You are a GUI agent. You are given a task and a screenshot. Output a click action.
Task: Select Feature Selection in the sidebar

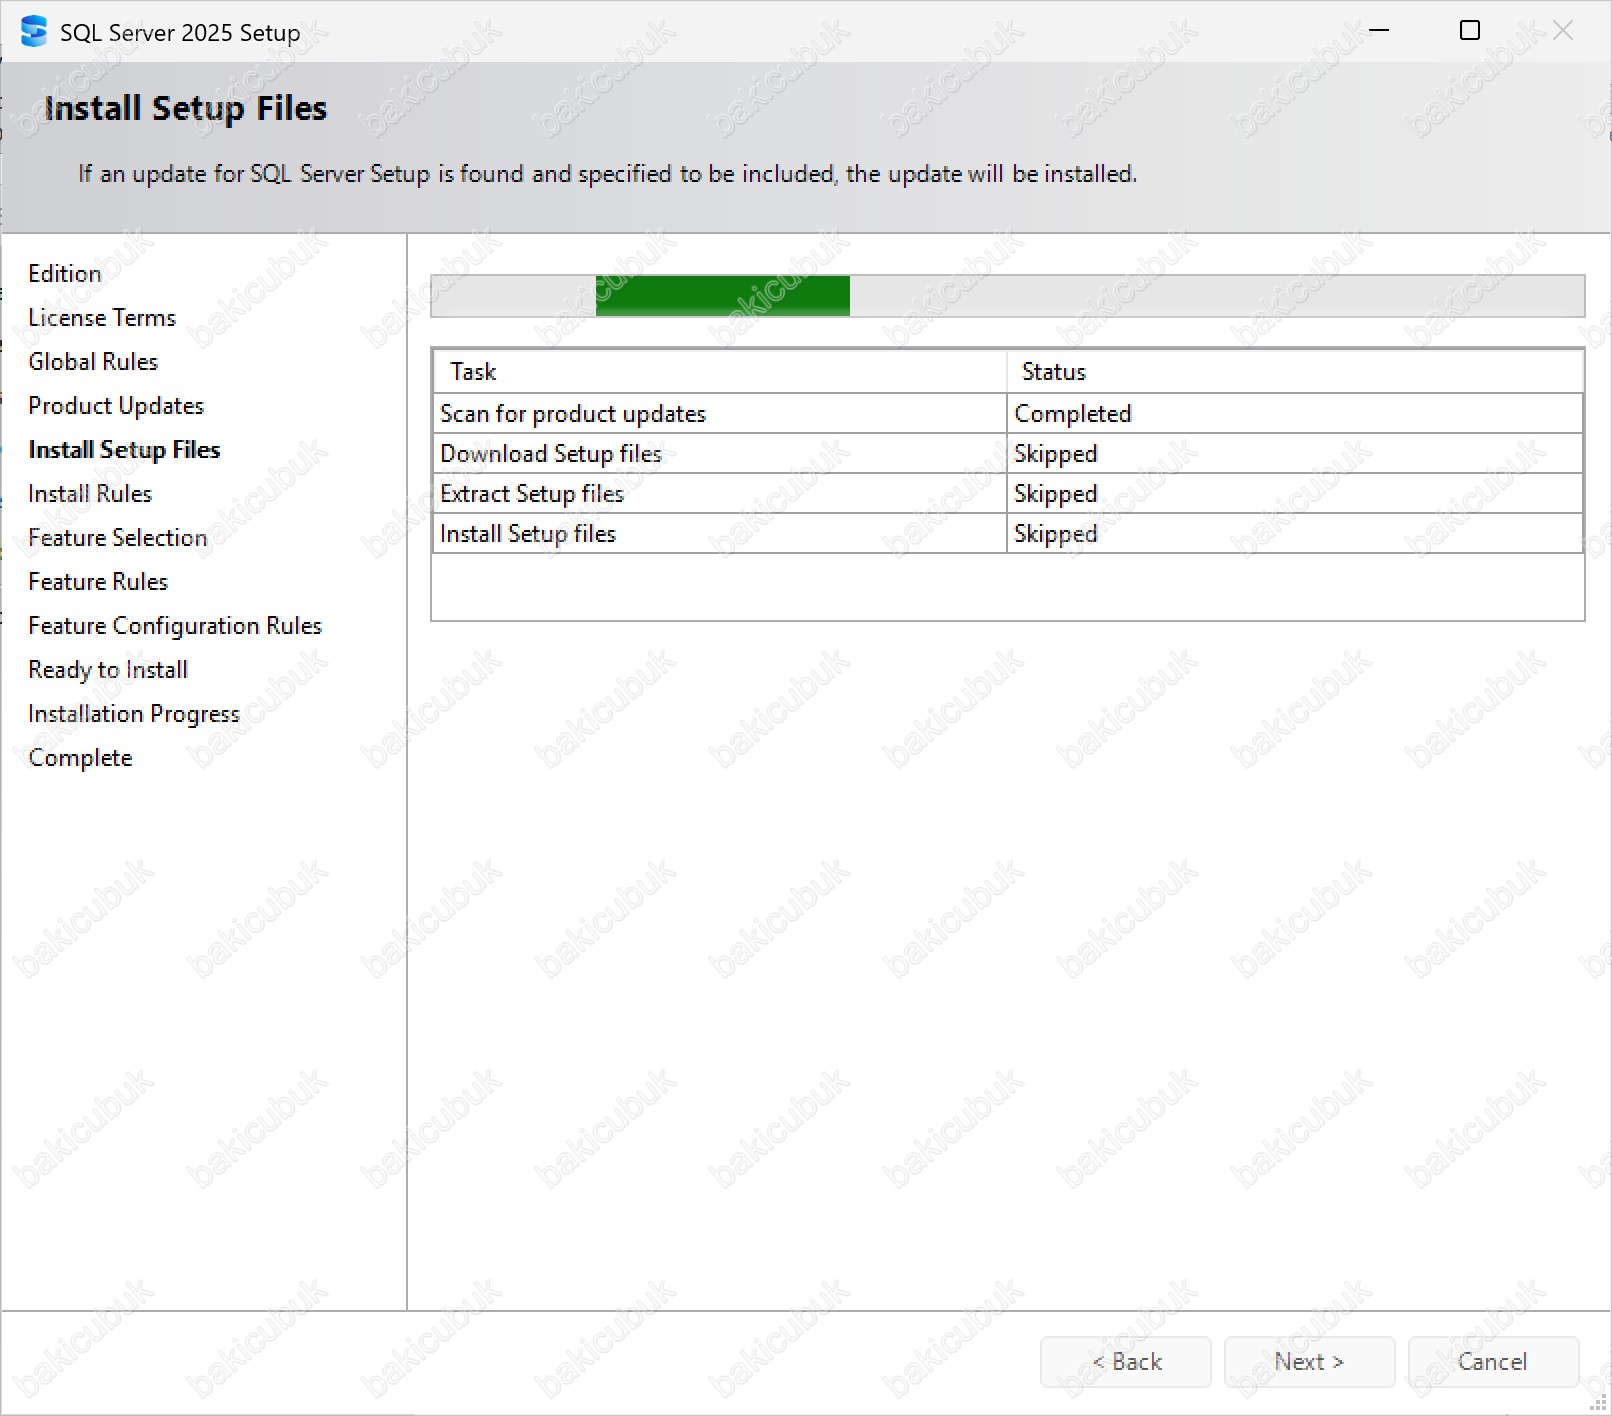(x=117, y=538)
